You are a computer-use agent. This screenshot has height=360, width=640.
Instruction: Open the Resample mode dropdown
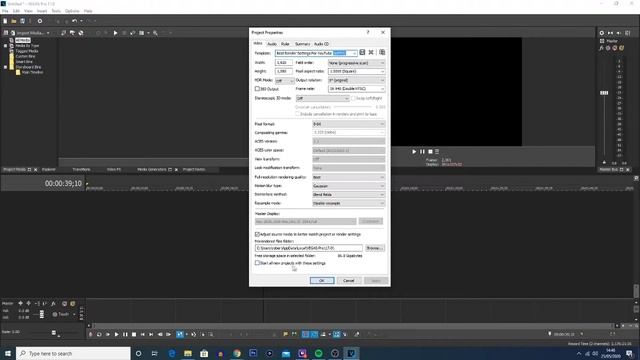coord(349,203)
